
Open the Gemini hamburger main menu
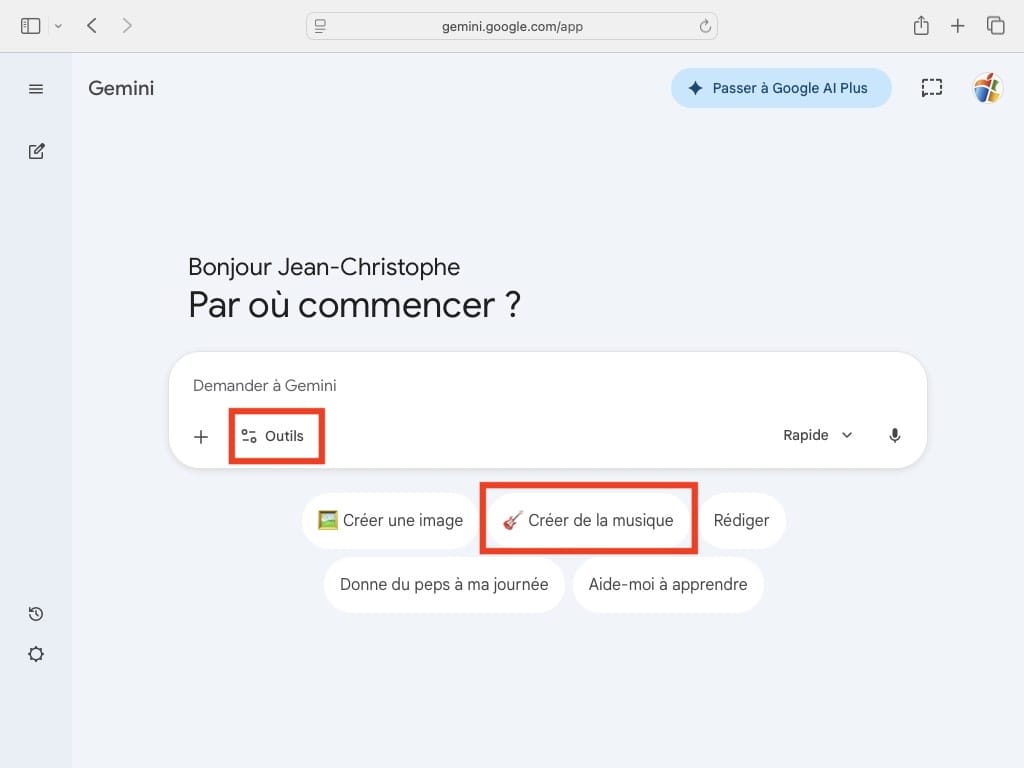pos(36,89)
